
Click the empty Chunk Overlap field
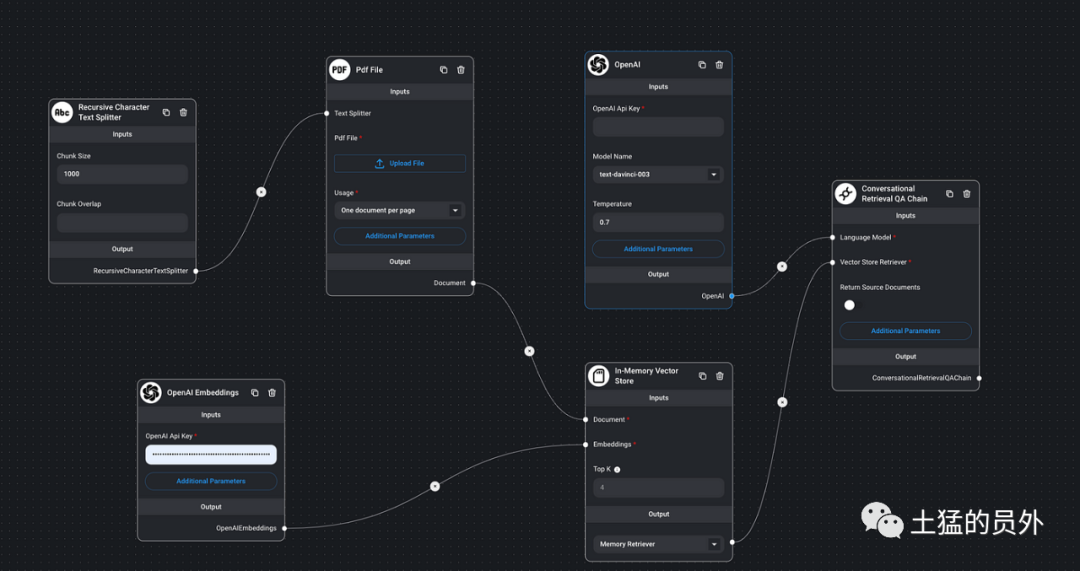pos(122,222)
